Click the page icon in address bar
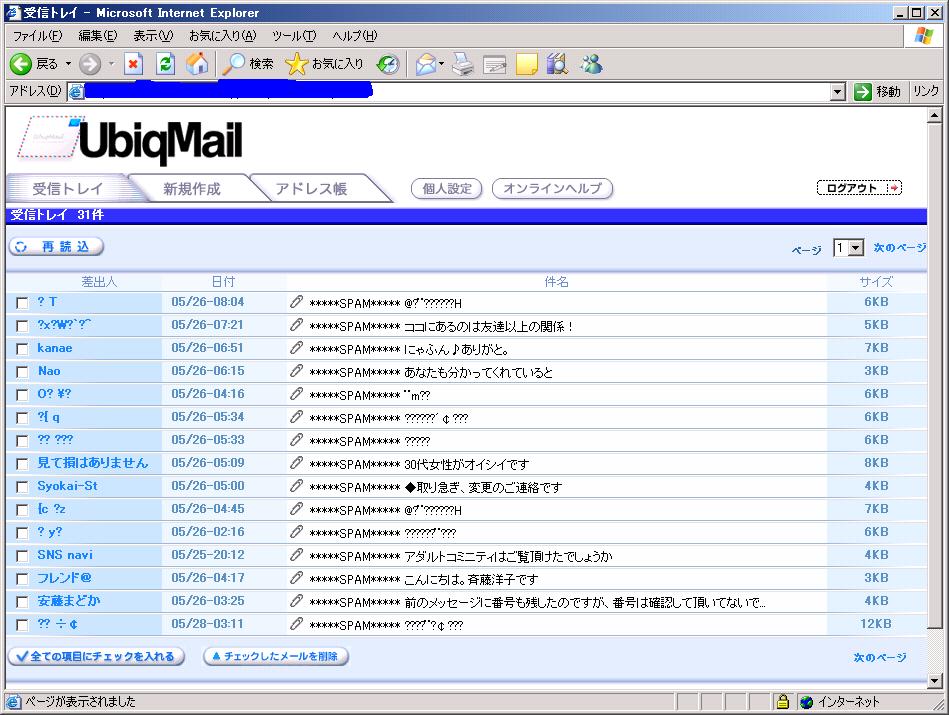This screenshot has width=949, height=715. pos(76,92)
